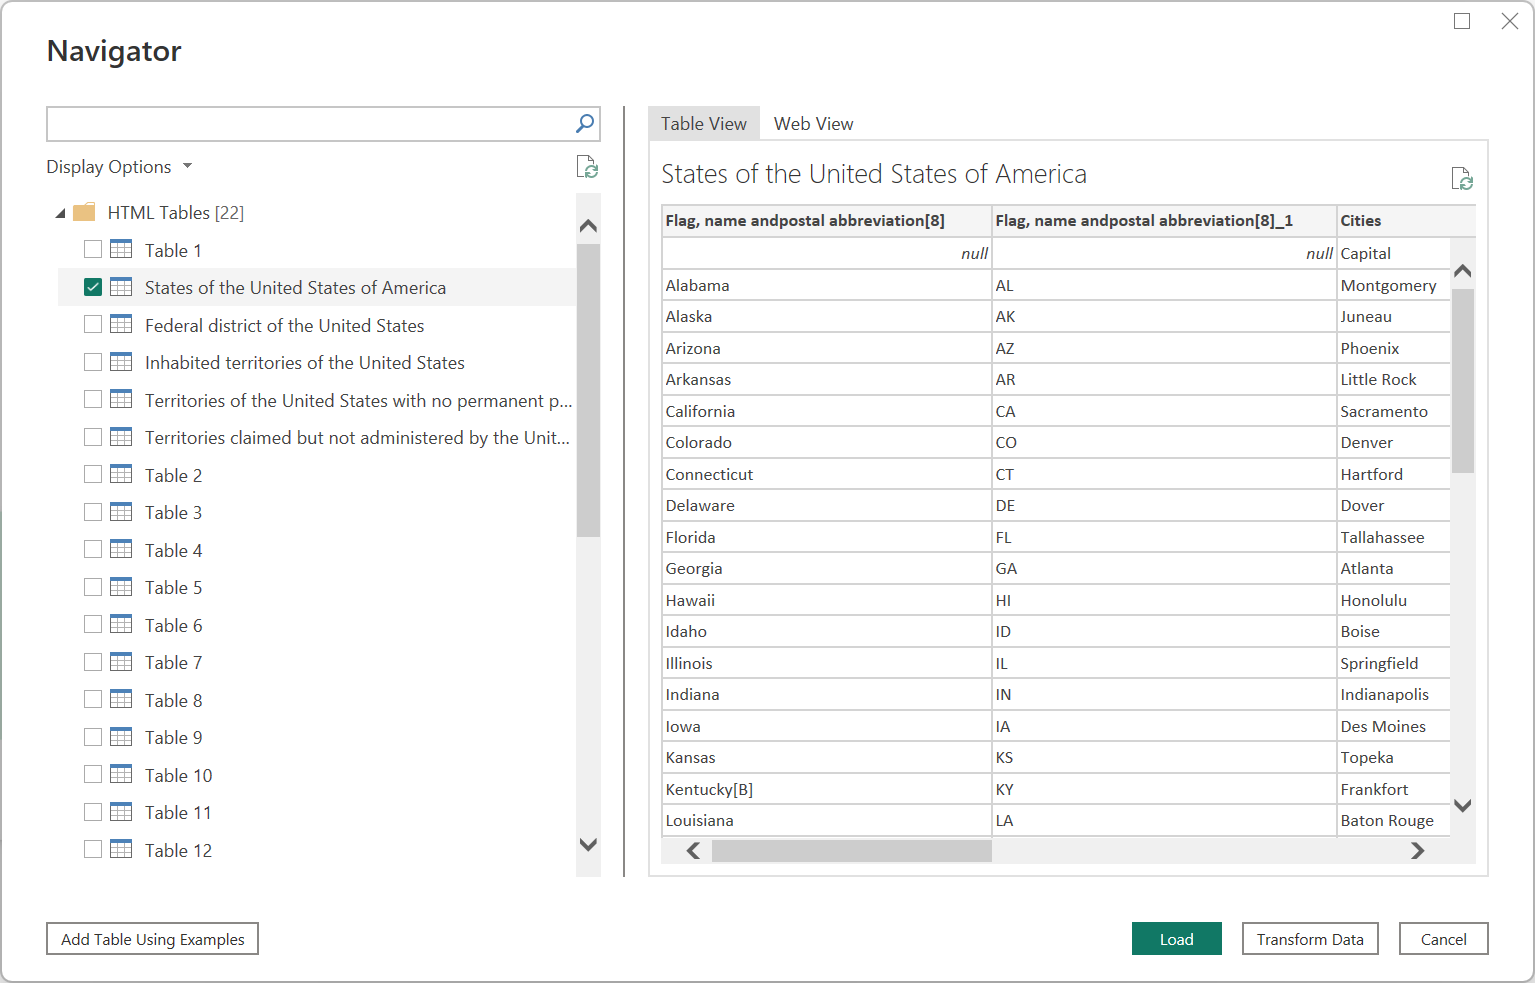The height and width of the screenshot is (983, 1535).
Task: Click the Alabama cell
Action: [x=826, y=285]
